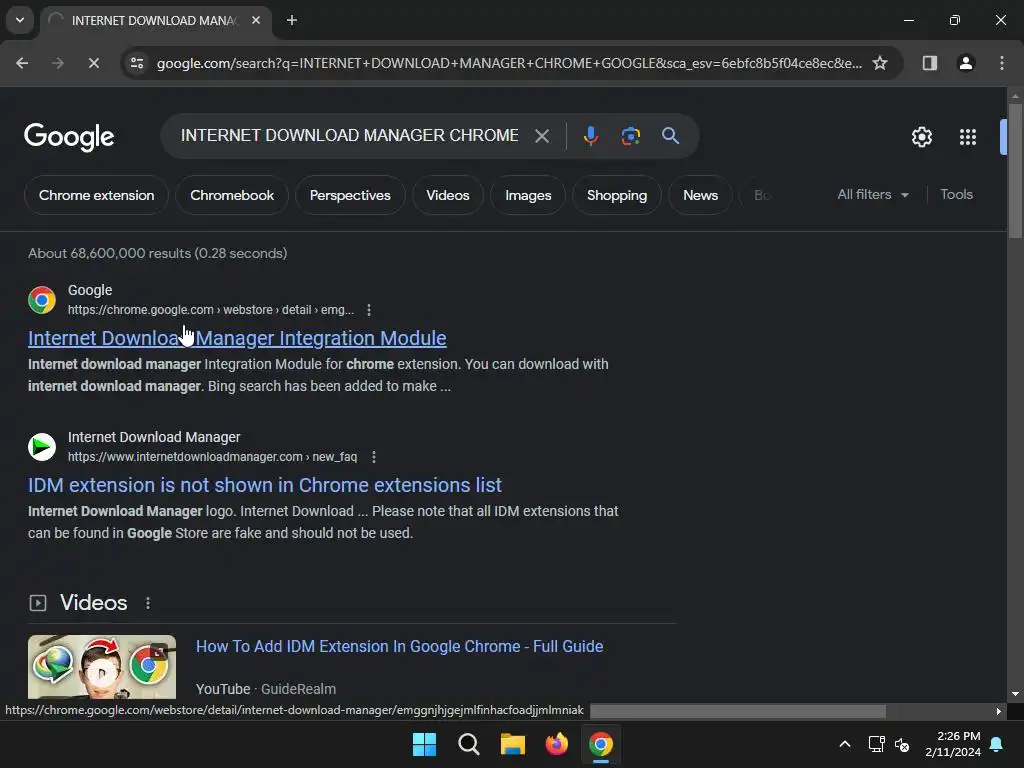Open the network status tray icon

coord(876,744)
